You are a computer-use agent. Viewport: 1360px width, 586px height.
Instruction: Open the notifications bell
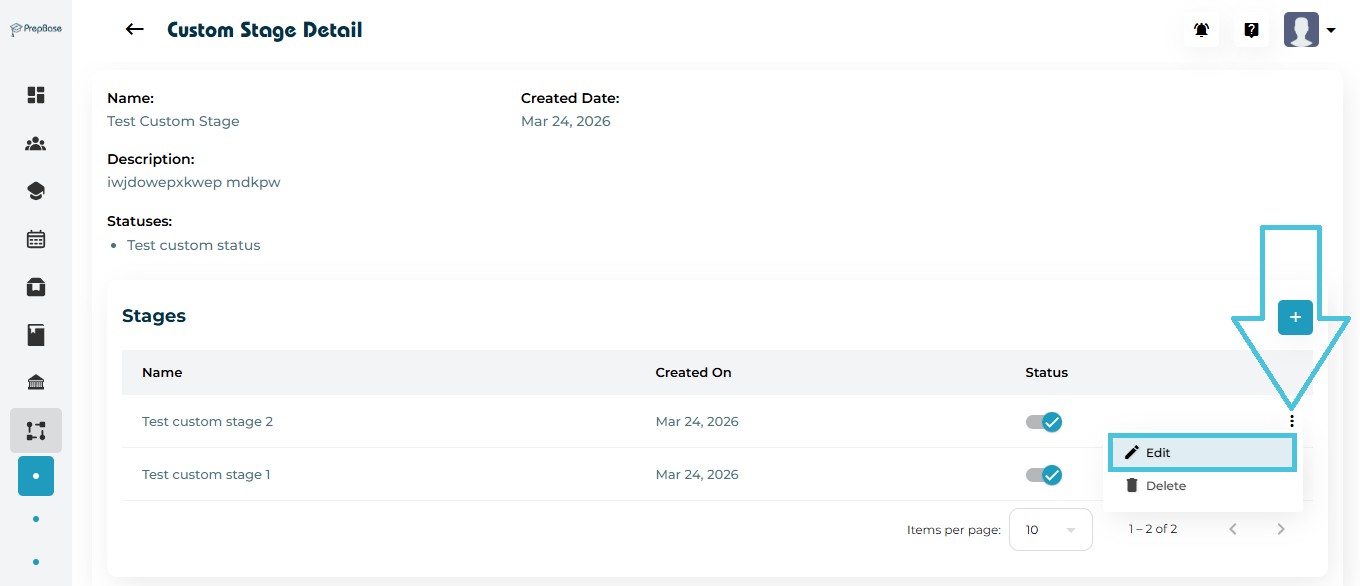1201,30
